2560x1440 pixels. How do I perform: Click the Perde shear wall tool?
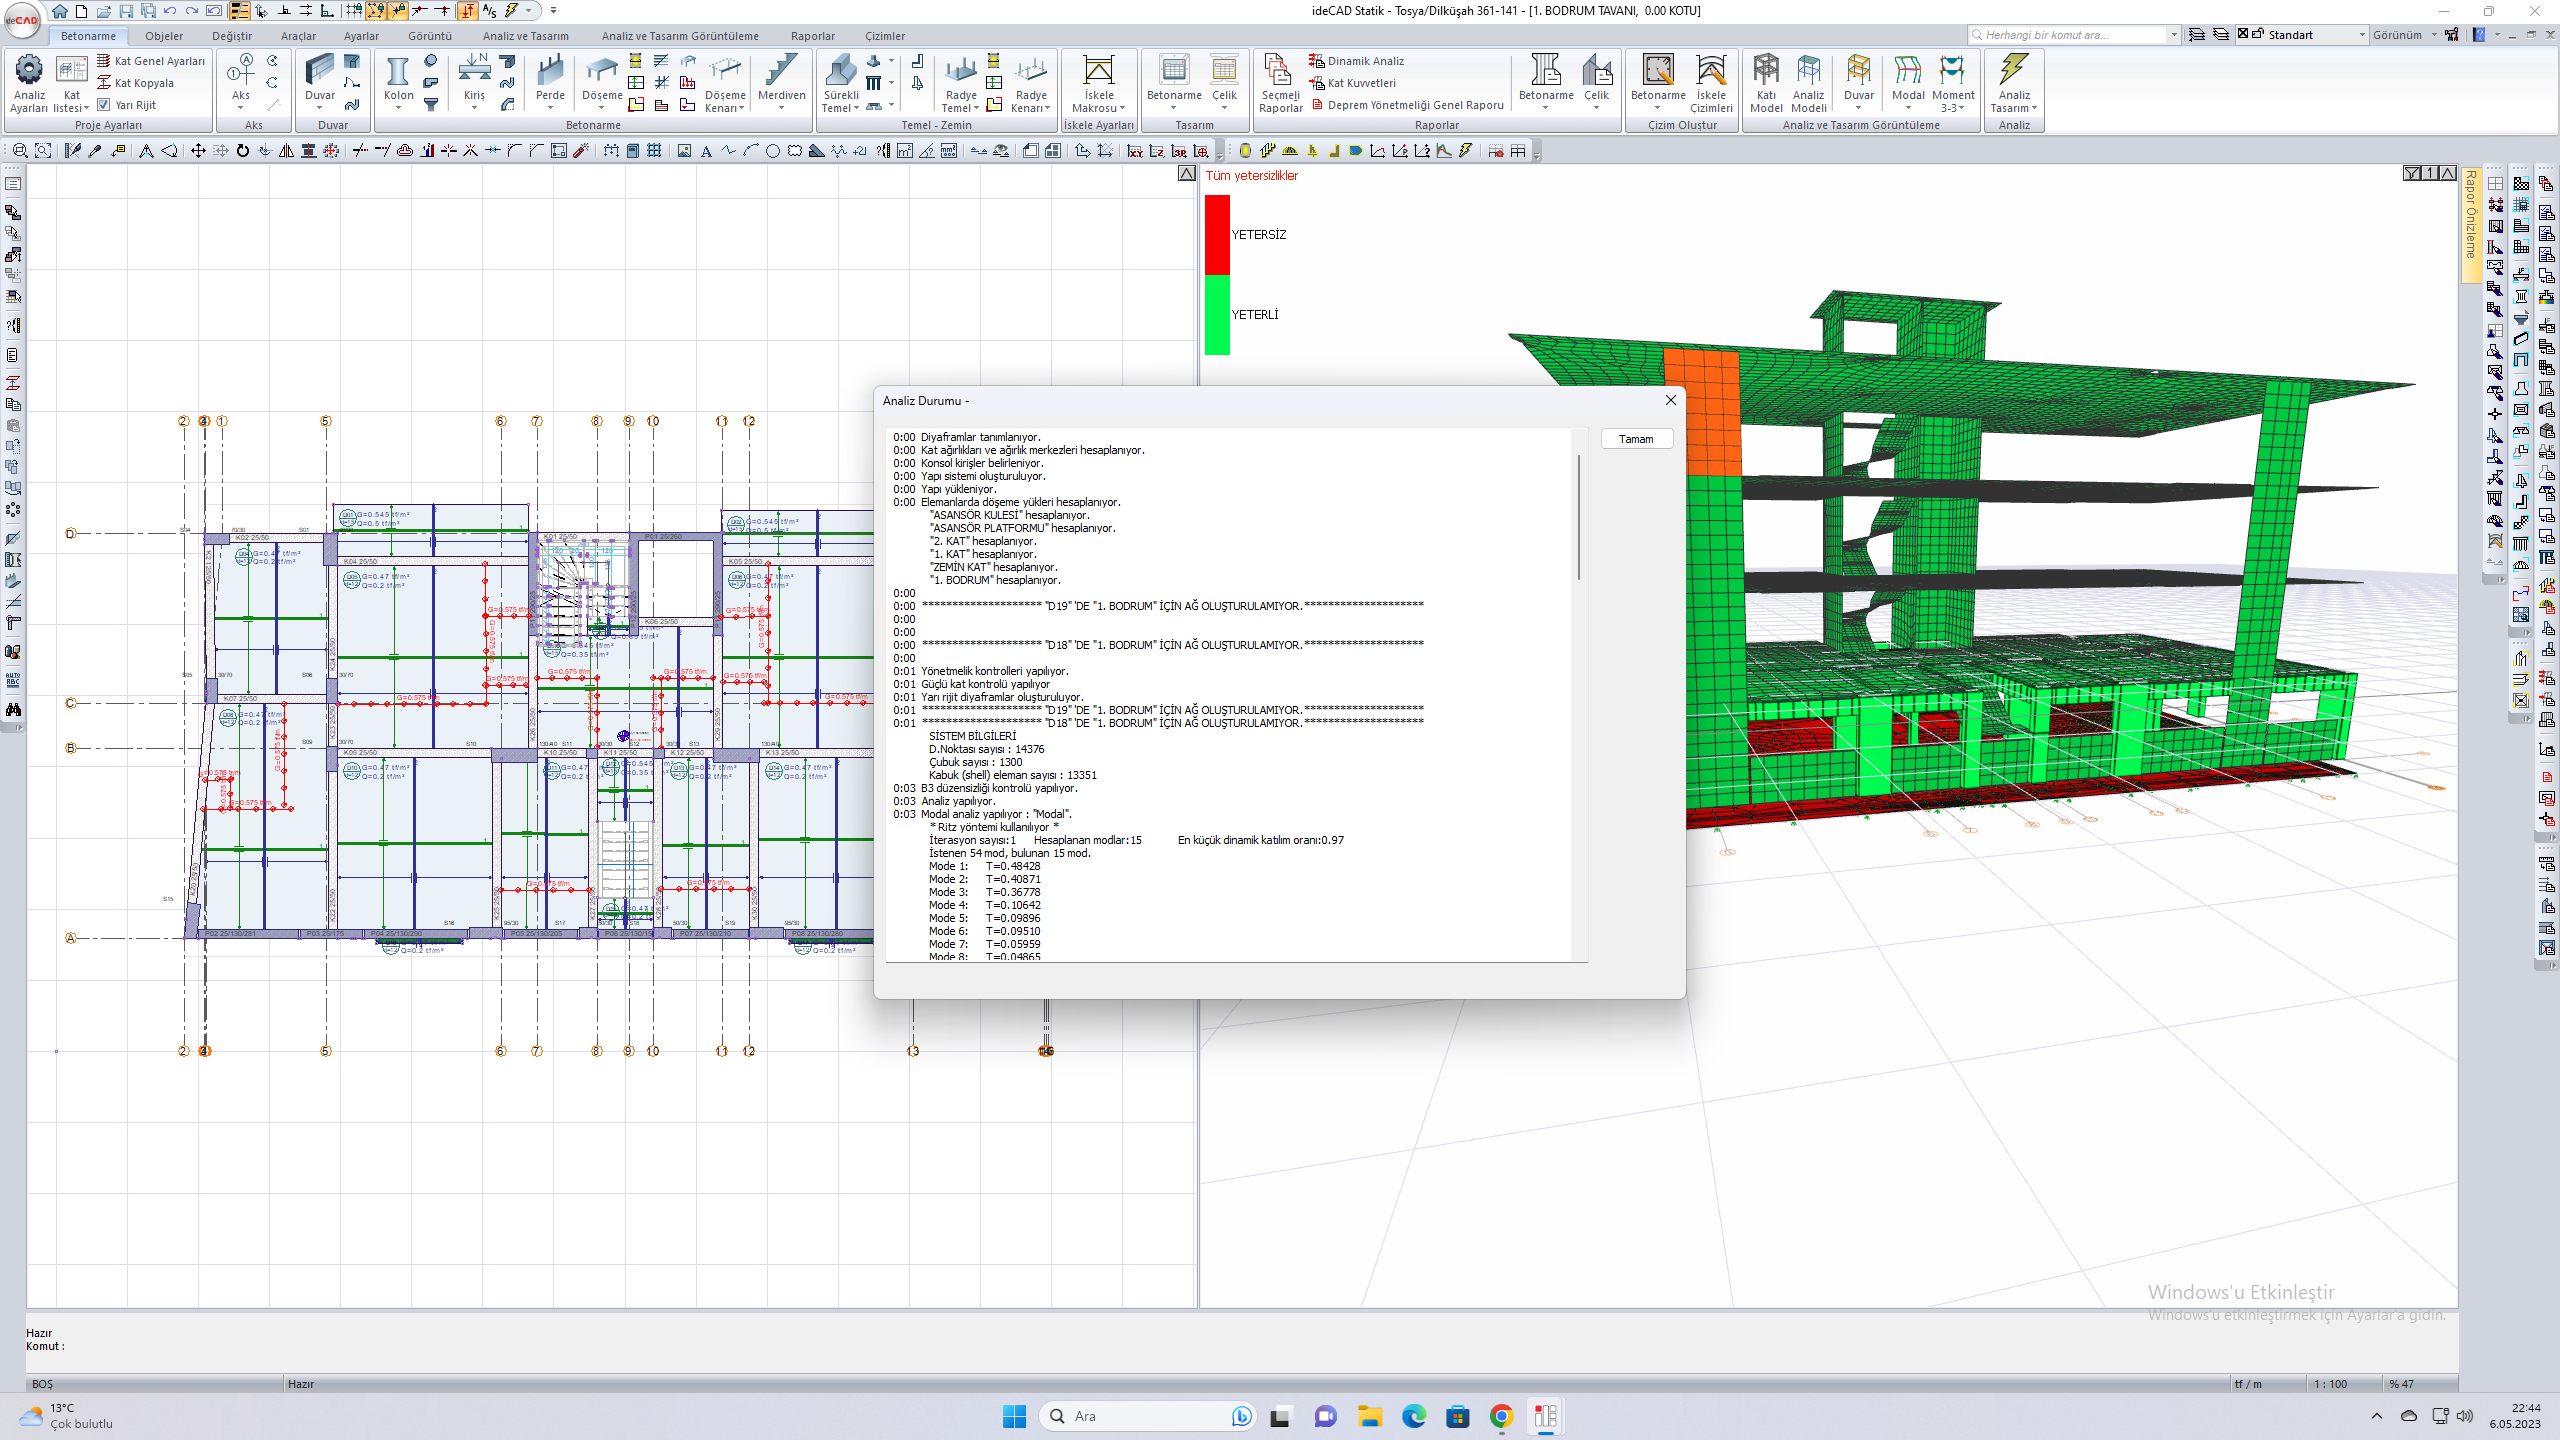click(x=550, y=72)
